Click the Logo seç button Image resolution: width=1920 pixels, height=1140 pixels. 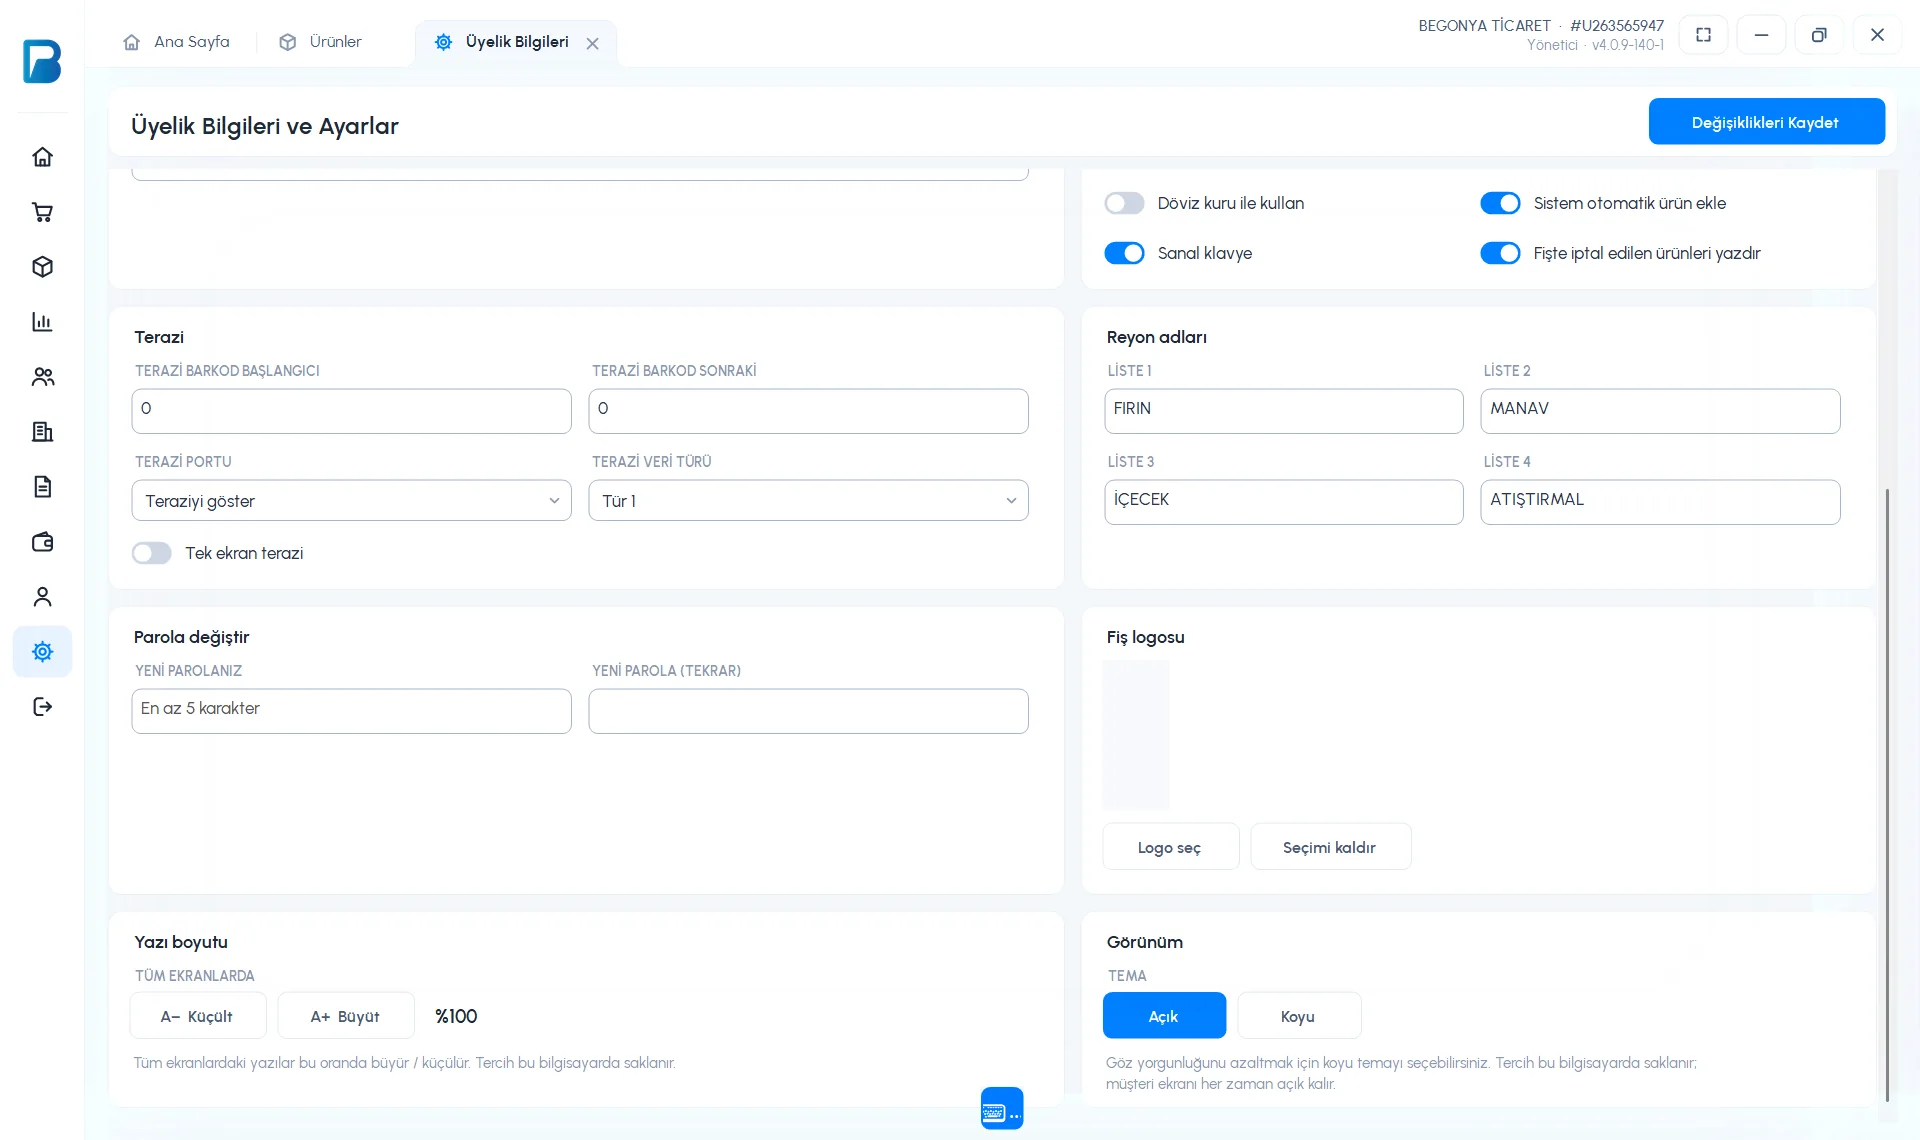coord(1170,847)
